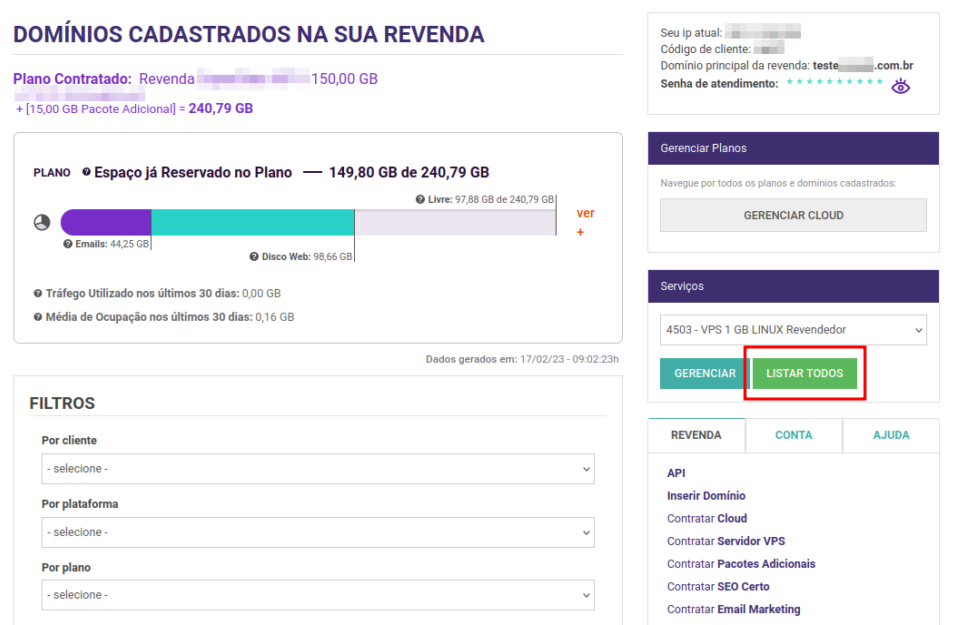Click the teal GERENCIAR button
This screenshot has height=625, width=954.
click(704, 373)
